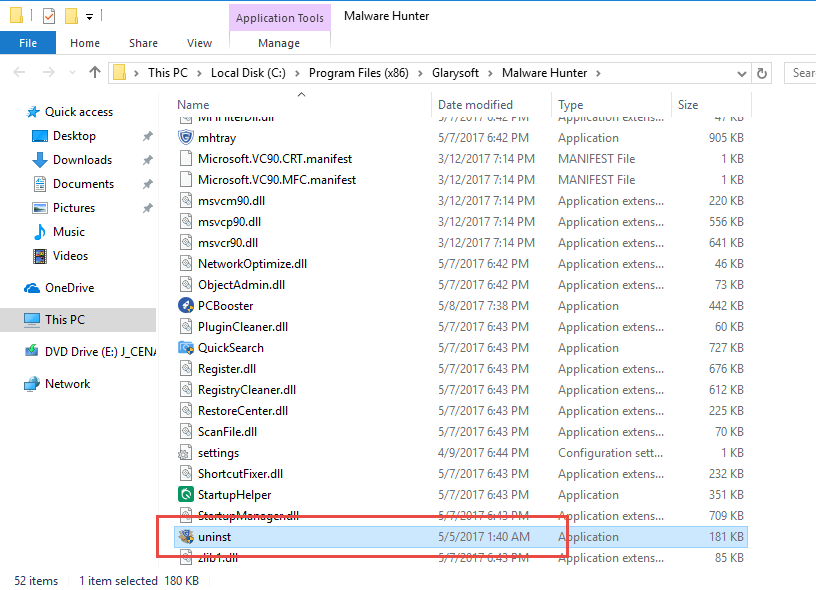Click the Search input field
This screenshot has height=590, width=816.
(800, 73)
